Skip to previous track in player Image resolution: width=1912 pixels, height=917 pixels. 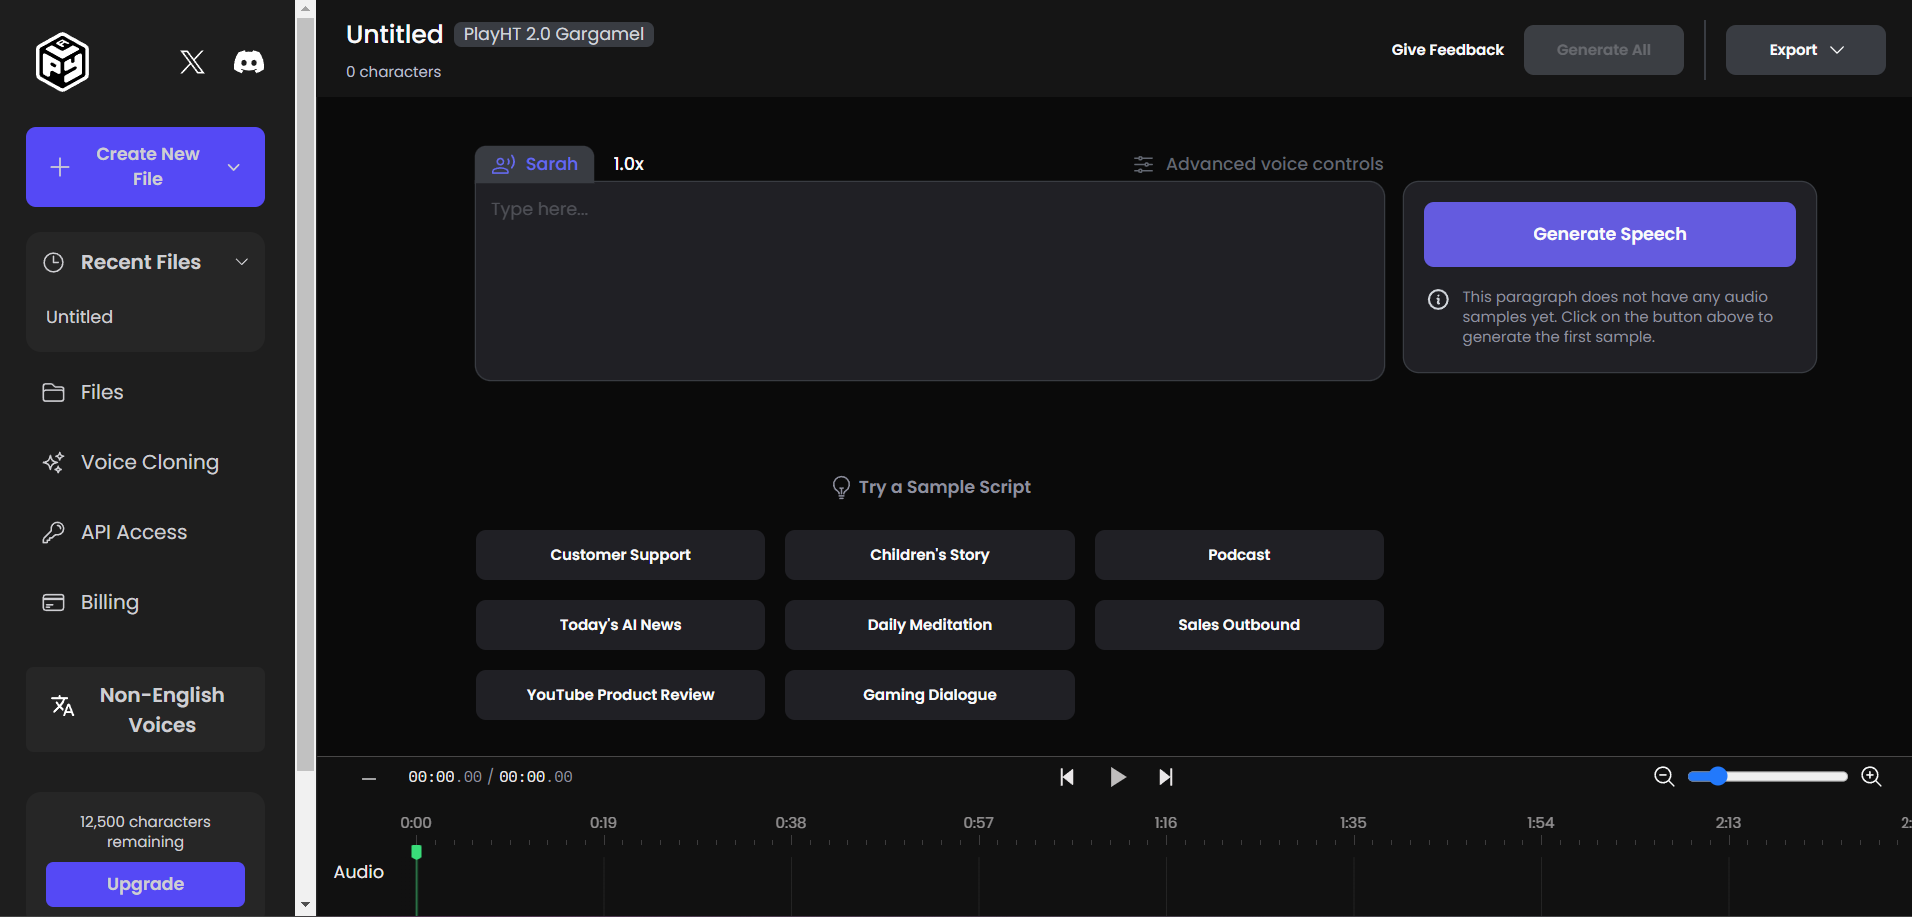1067,777
